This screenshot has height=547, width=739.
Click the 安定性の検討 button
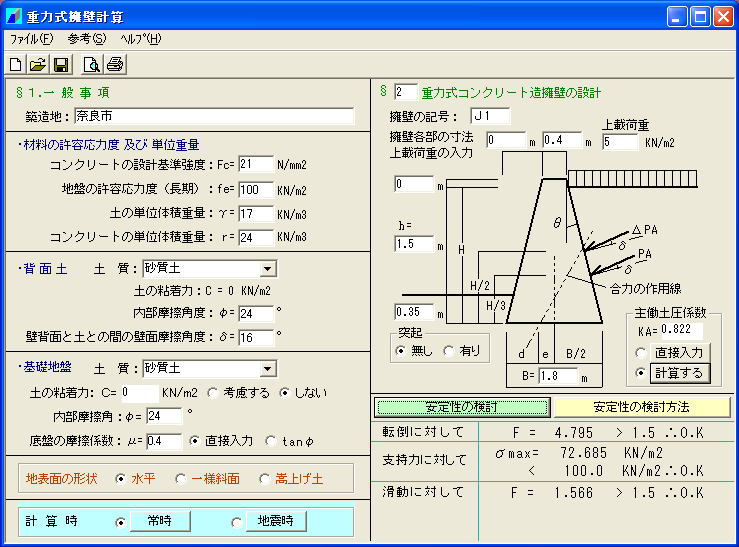tap(461, 407)
